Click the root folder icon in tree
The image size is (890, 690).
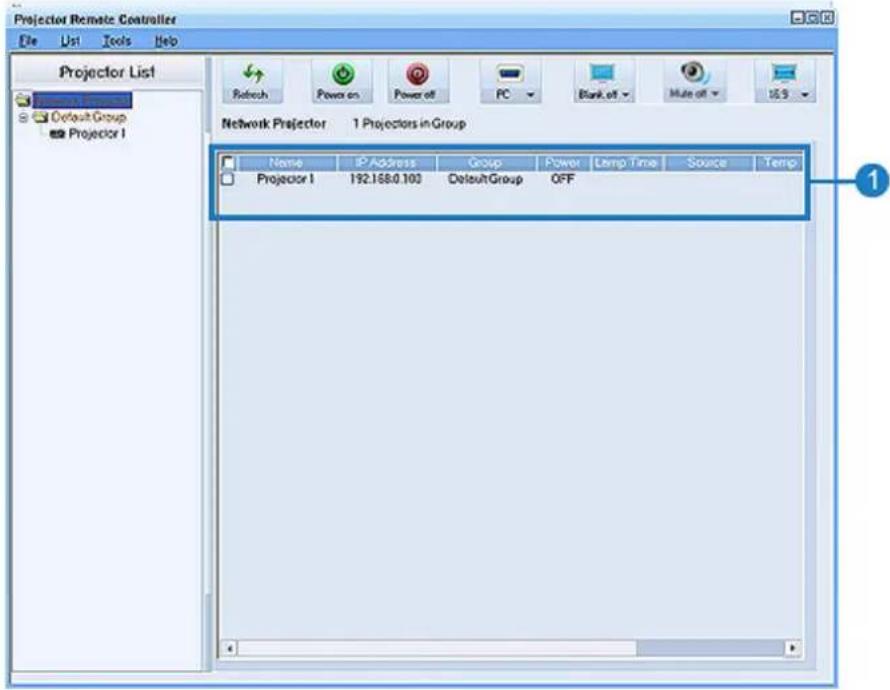pos(23,100)
